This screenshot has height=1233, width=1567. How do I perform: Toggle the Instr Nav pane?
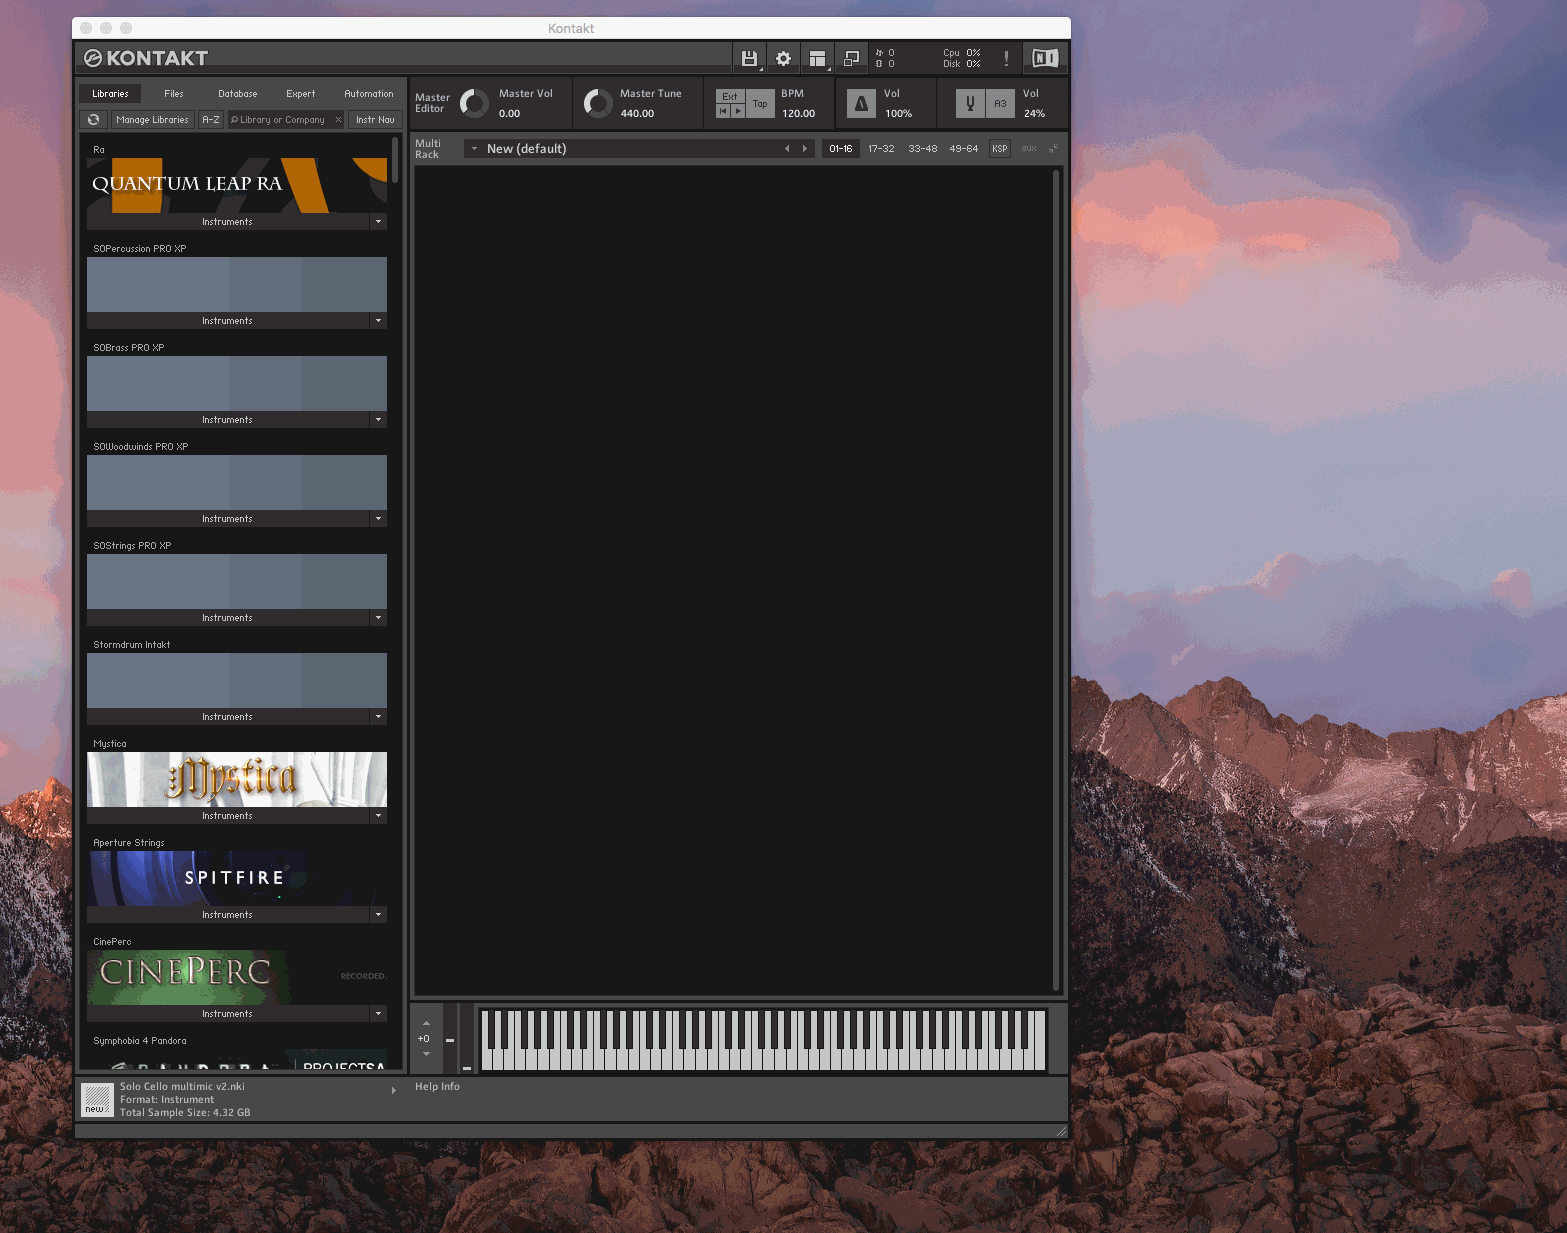[375, 120]
